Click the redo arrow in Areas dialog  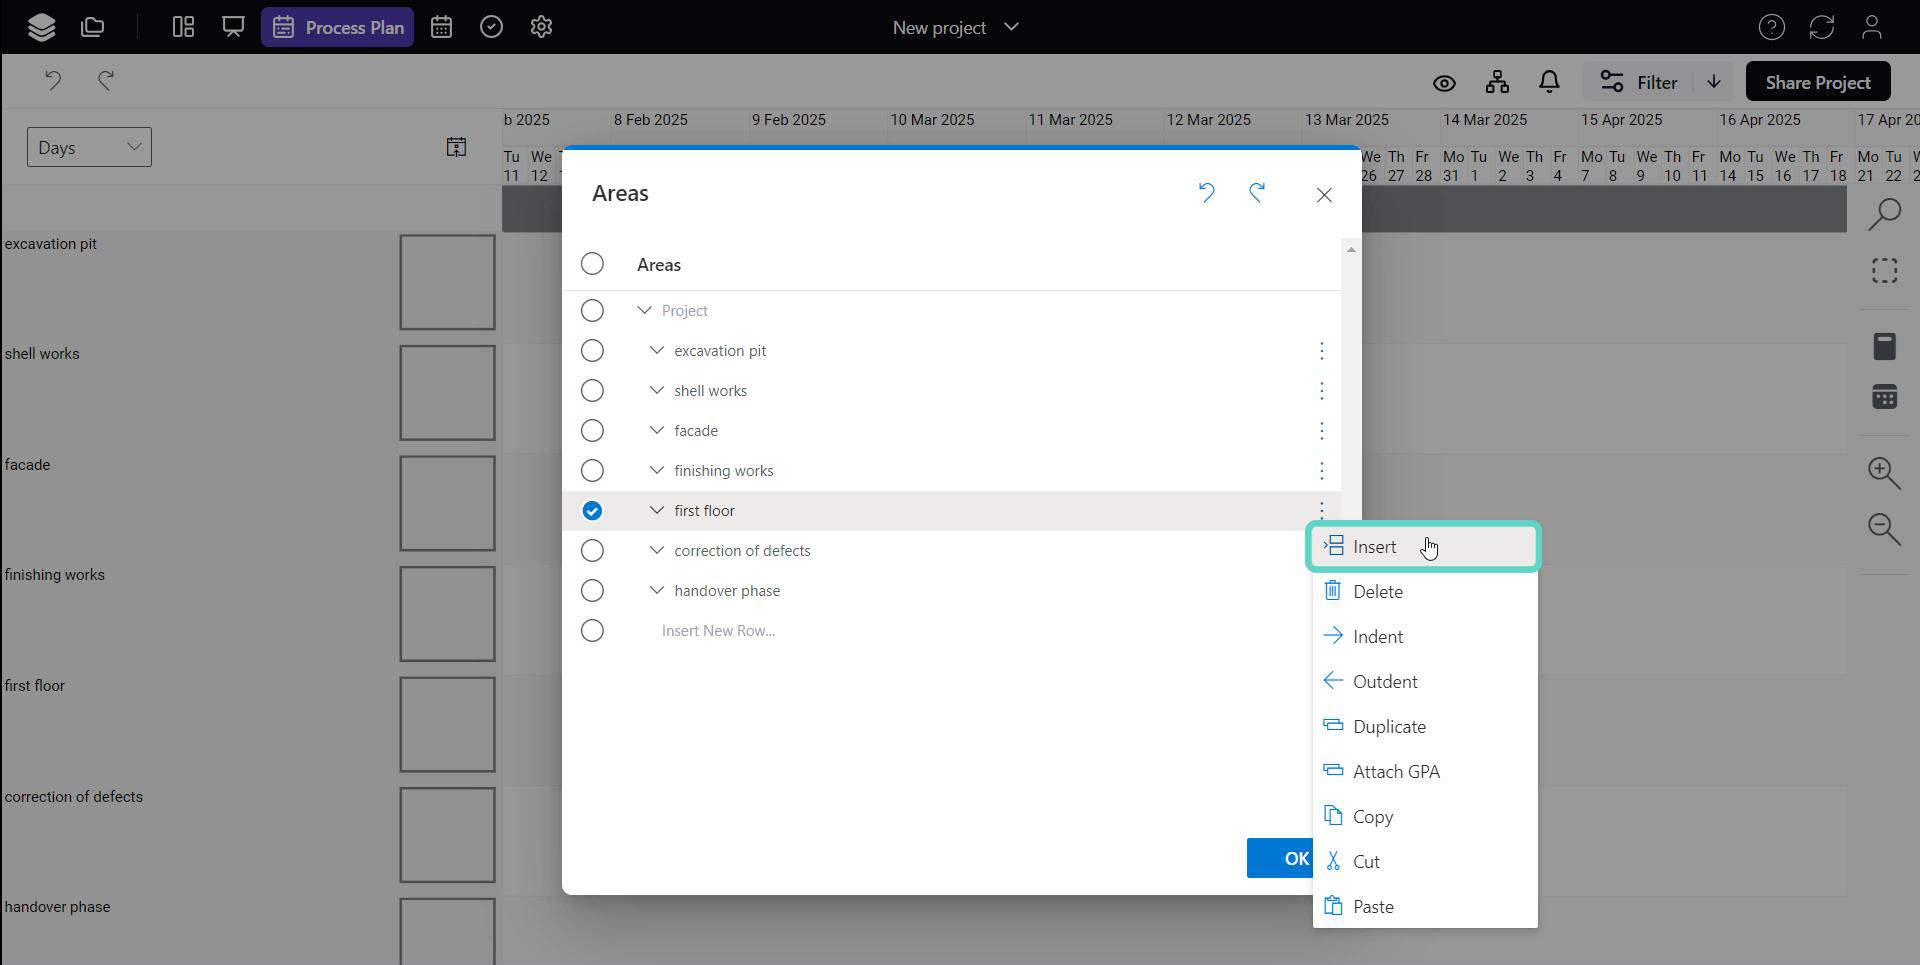click(x=1257, y=193)
